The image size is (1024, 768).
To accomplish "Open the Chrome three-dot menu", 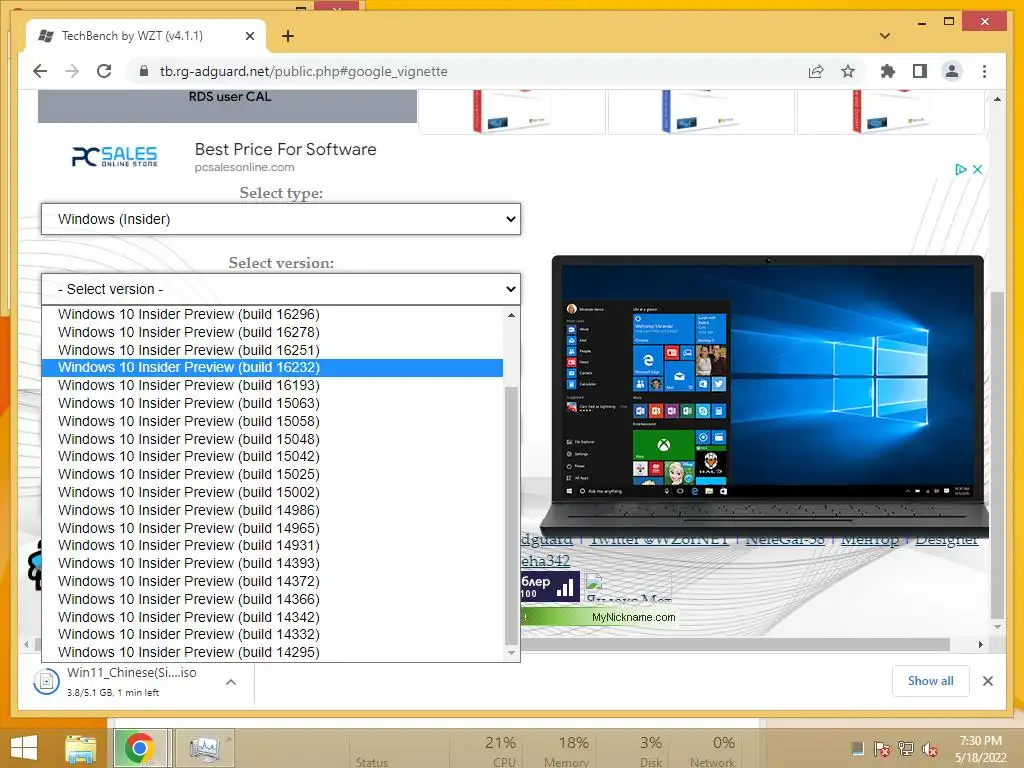I will [984, 71].
